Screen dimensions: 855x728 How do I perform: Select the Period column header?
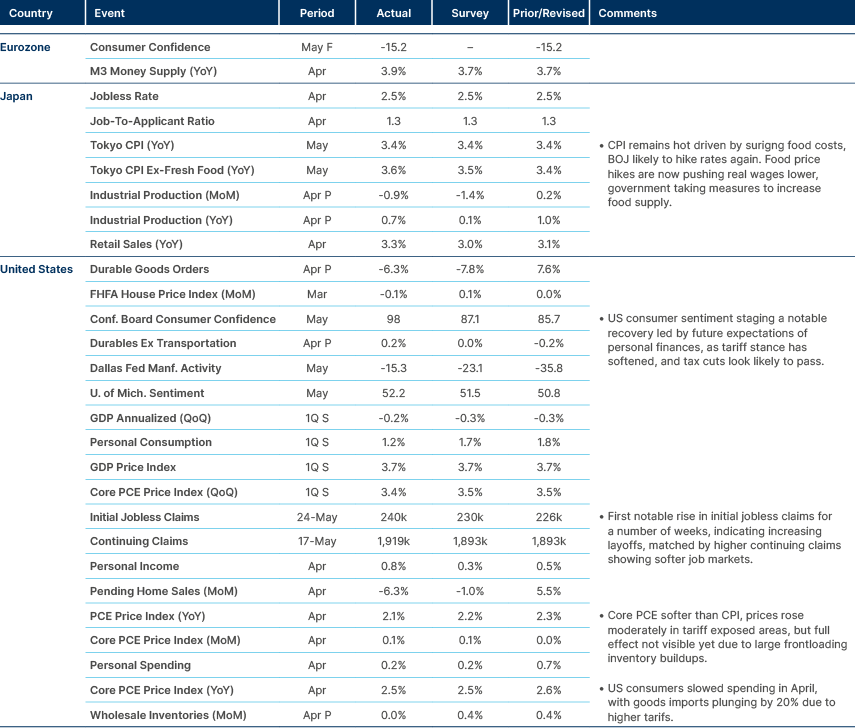316,14
